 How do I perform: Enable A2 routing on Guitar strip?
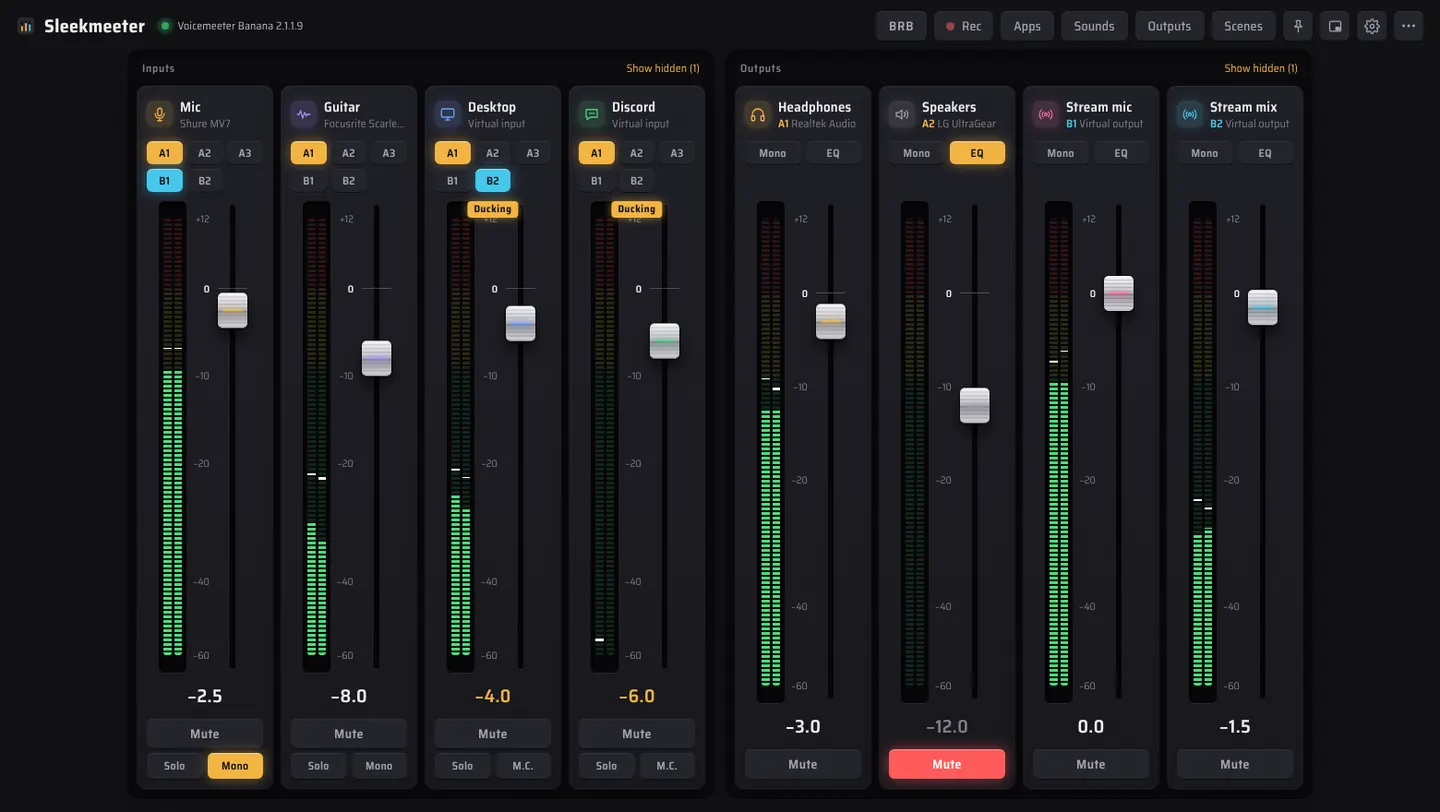348,153
